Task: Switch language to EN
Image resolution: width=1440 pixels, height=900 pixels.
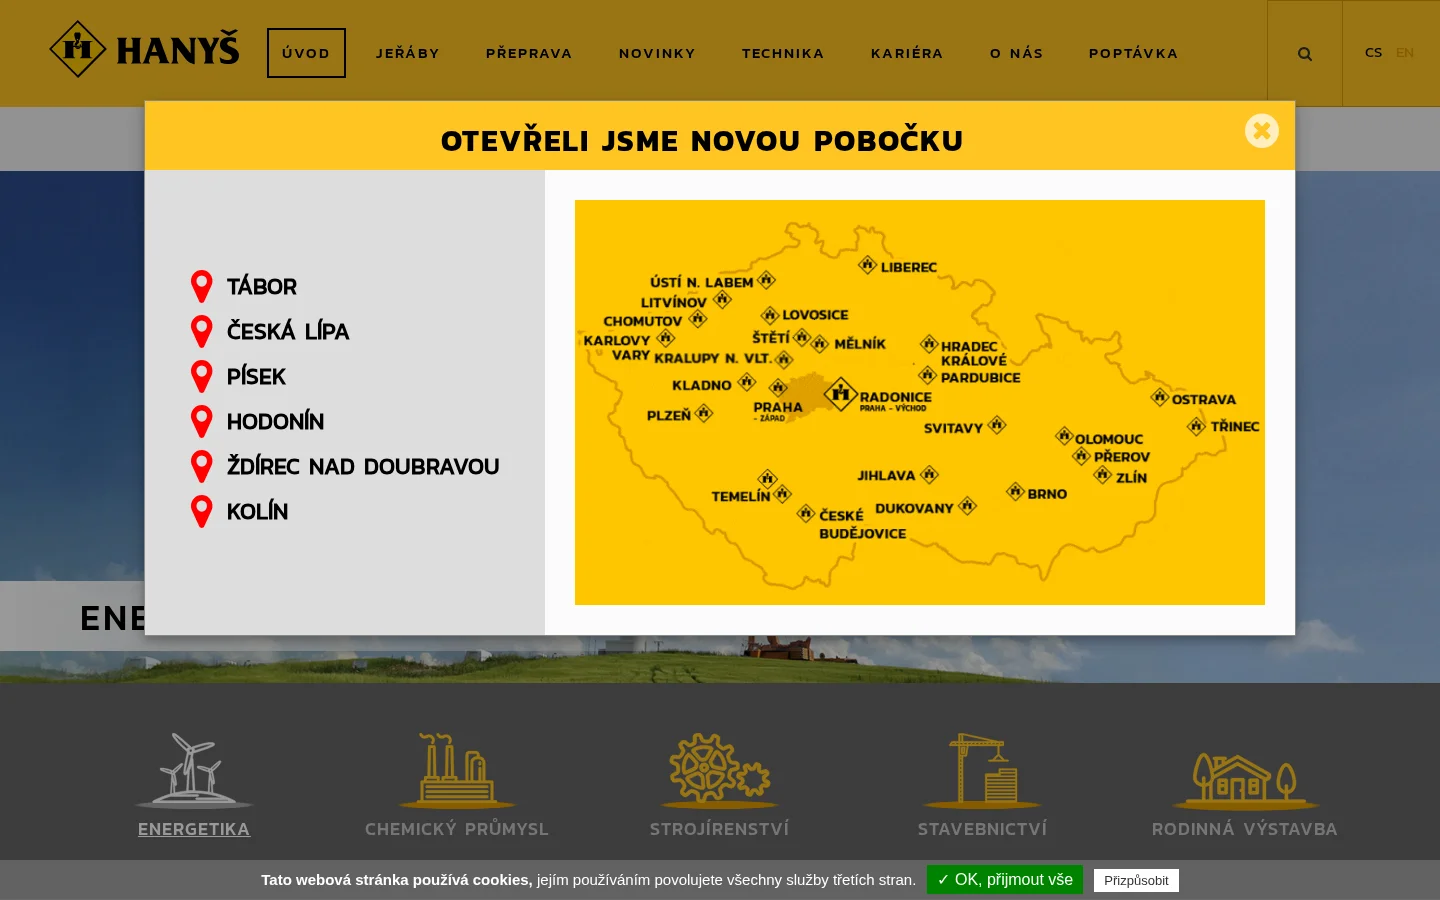Action: pyautogui.click(x=1405, y=52)
